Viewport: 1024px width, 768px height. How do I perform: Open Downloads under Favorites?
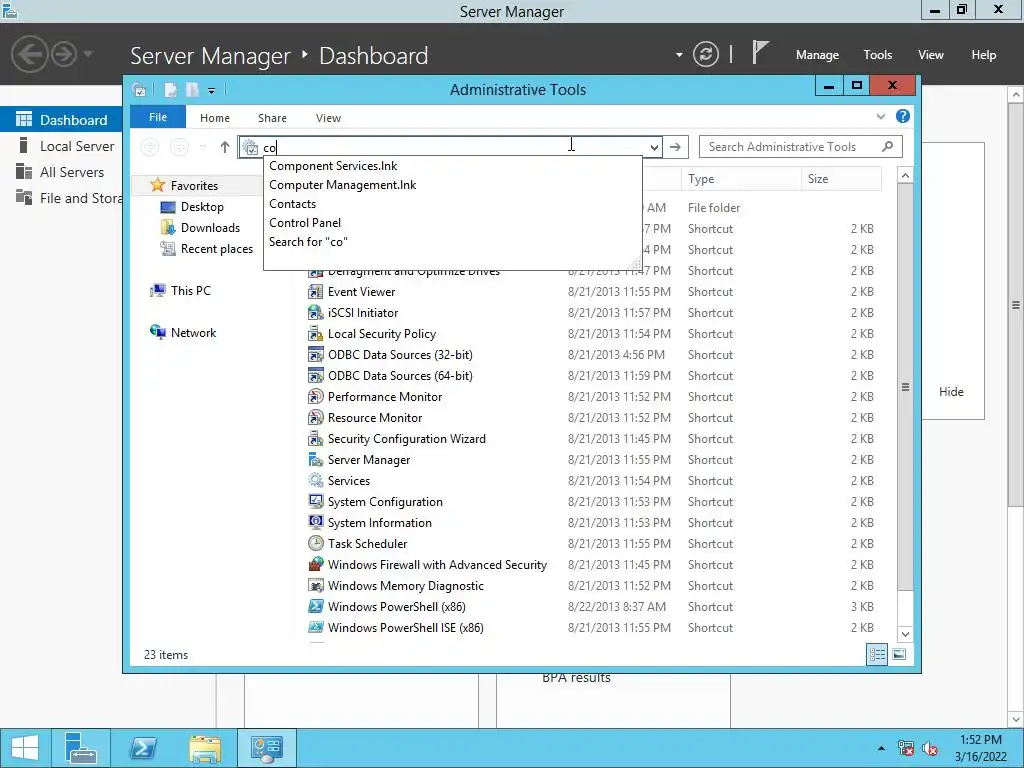tap(210, 228)
